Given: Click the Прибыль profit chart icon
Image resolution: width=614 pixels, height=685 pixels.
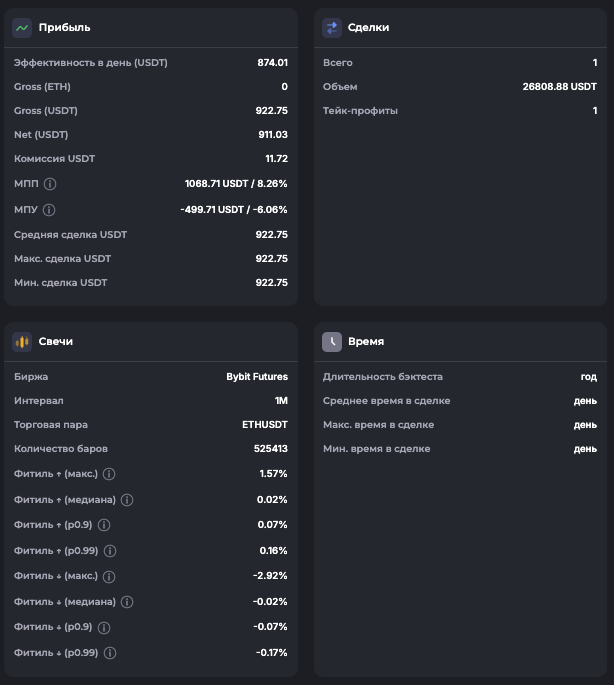Looking at the screenshot, I should point(22,28).
